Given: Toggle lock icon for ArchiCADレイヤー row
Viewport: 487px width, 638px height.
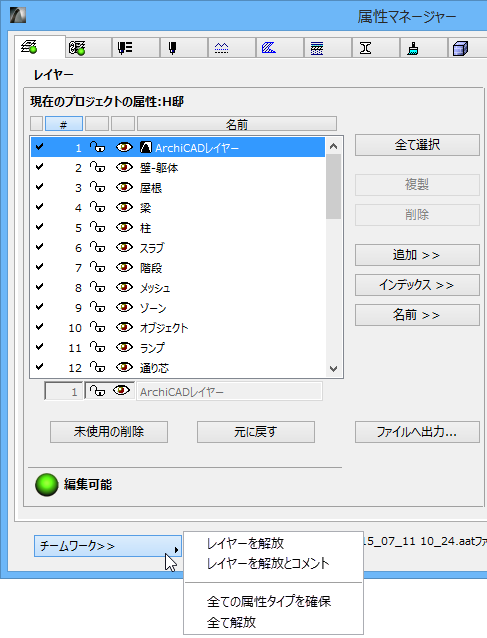Looking at the screenshot, I should click(x=97, y=147).
